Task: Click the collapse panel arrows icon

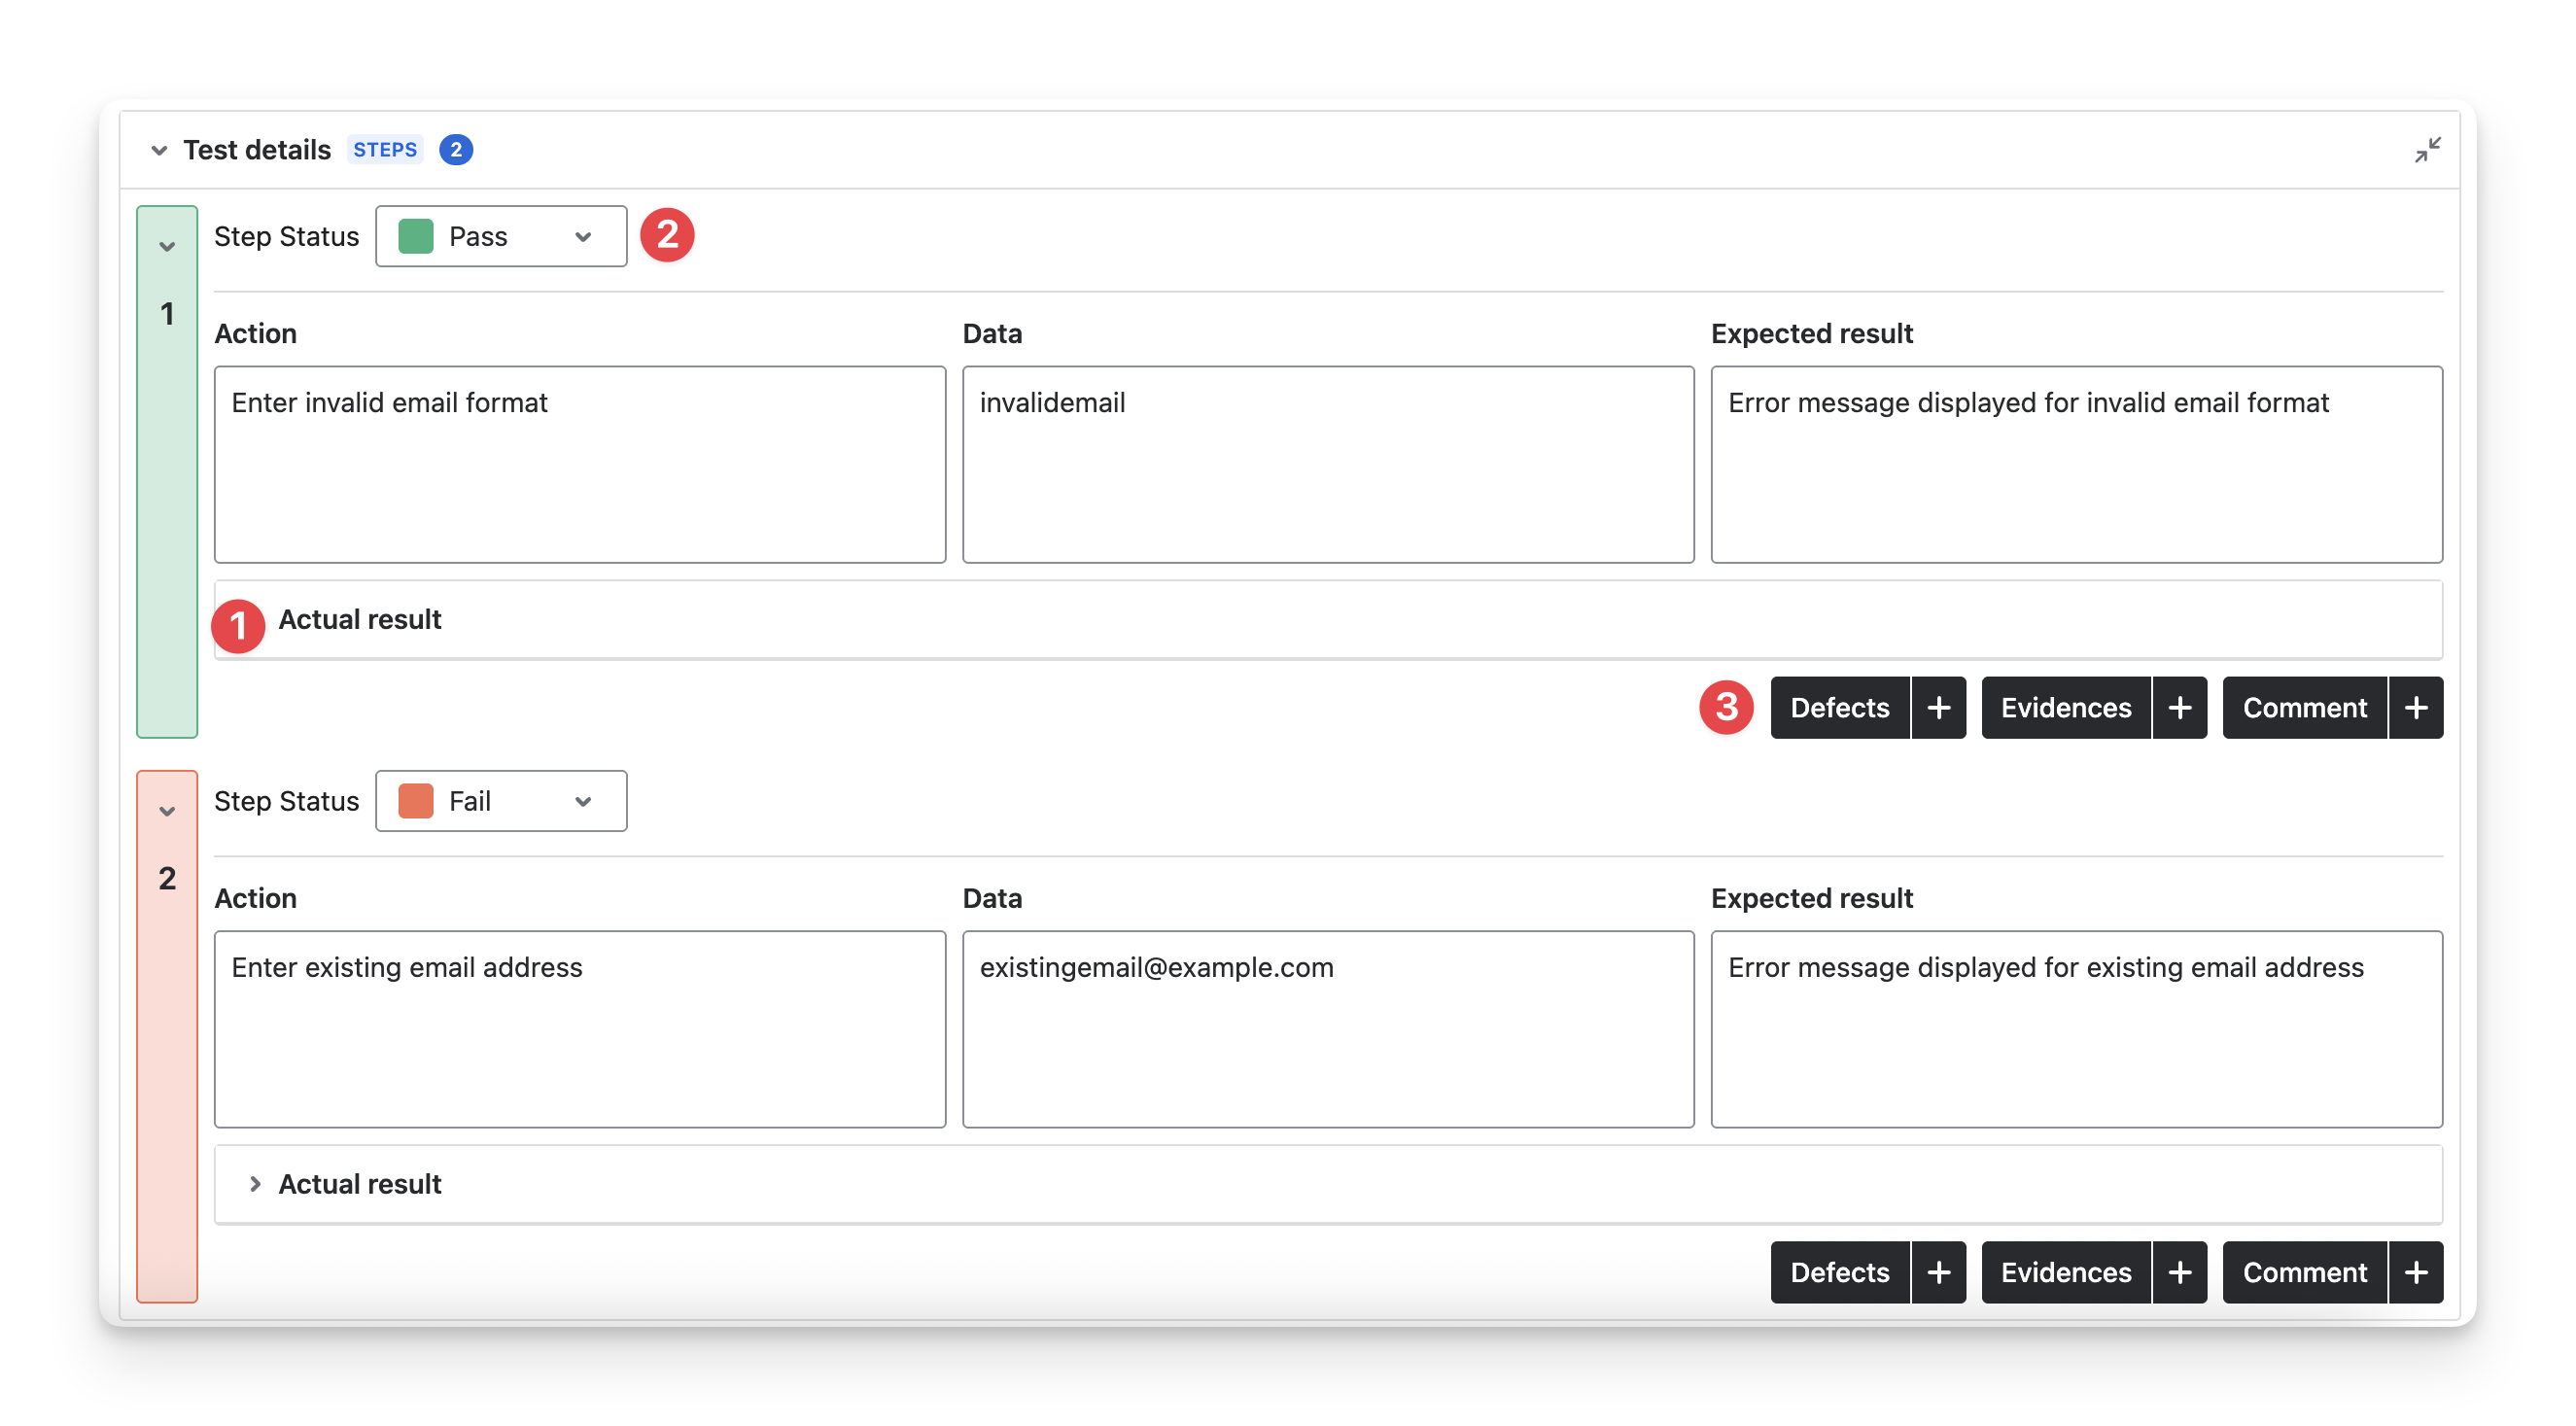Action: point(2427,150)
